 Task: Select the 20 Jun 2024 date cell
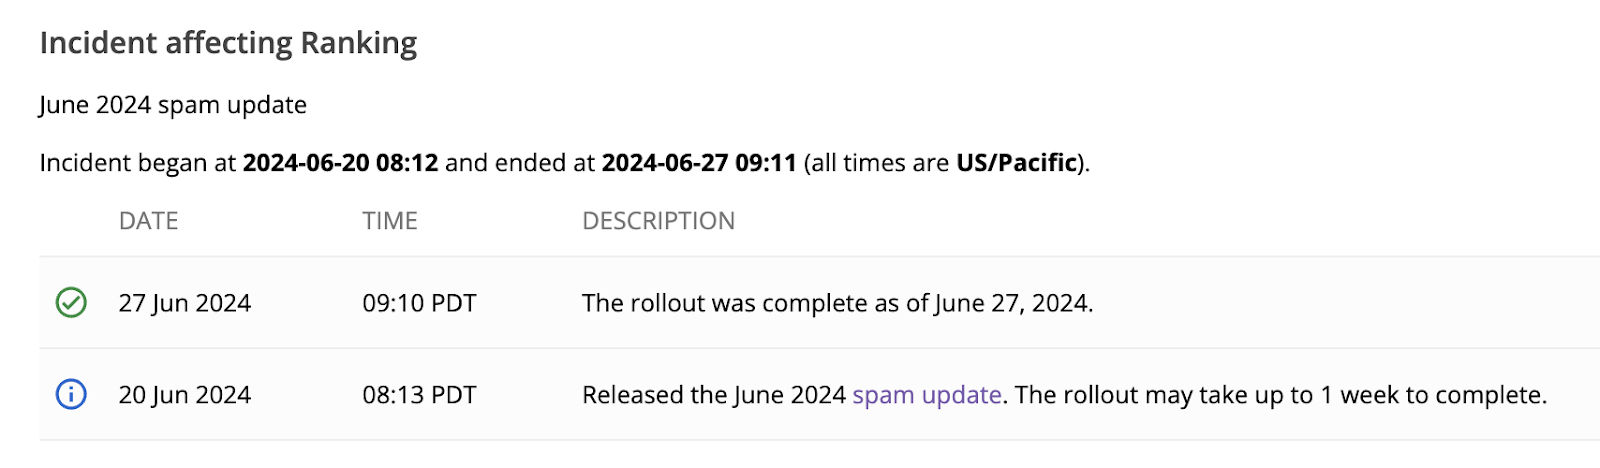[184, 395]
